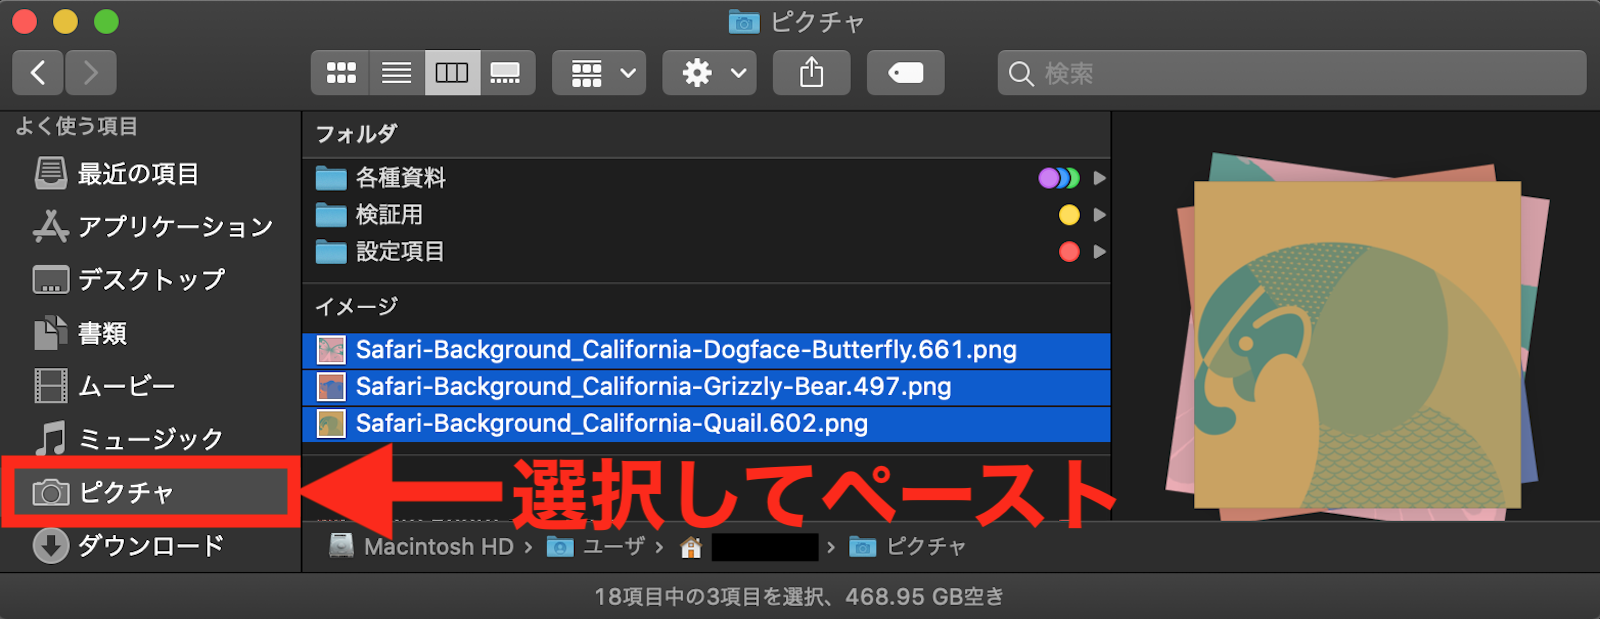Viewport: 1600px width, 619px height.
Task: Go forward with the right chevron button
Action: pyautogui.click(x=91, y=73)
